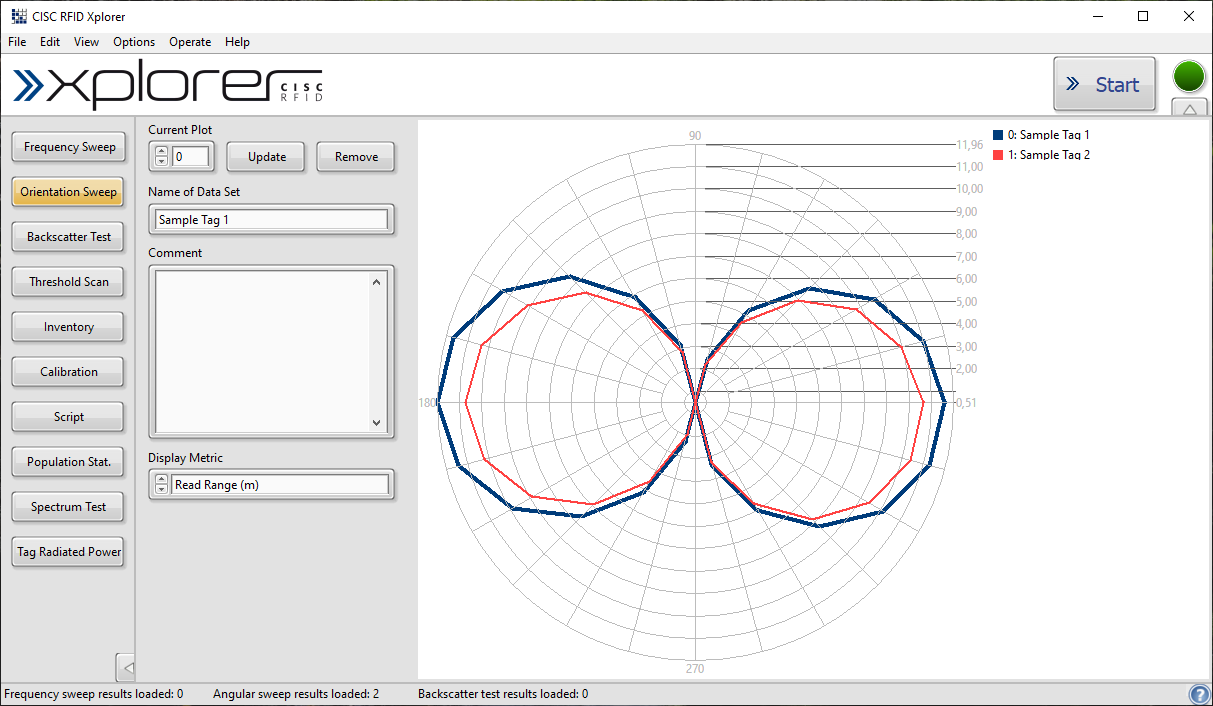Screen dimensions: 1213x706
Task: Maximize the Xplorer window
Action: pos(1143,16)
